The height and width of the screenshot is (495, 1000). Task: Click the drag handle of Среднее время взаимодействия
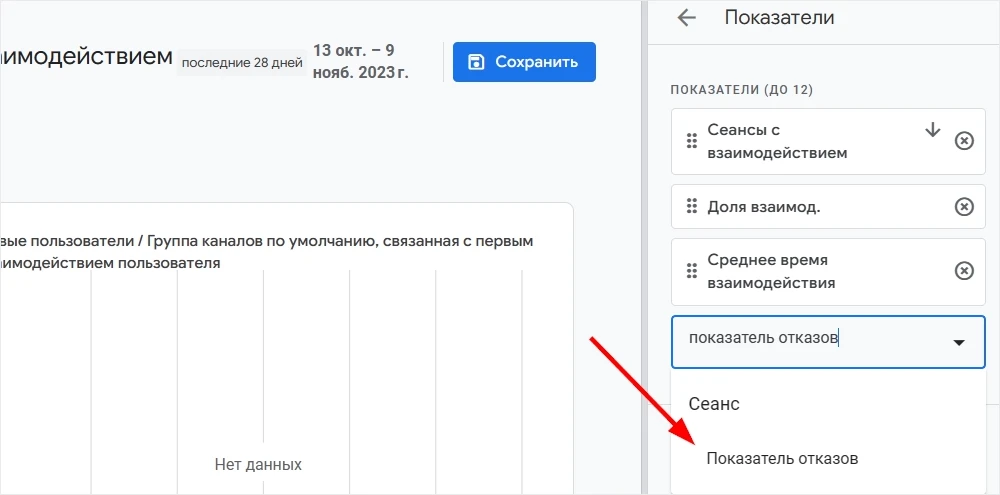pyautogui.click(x=691, y=271)
